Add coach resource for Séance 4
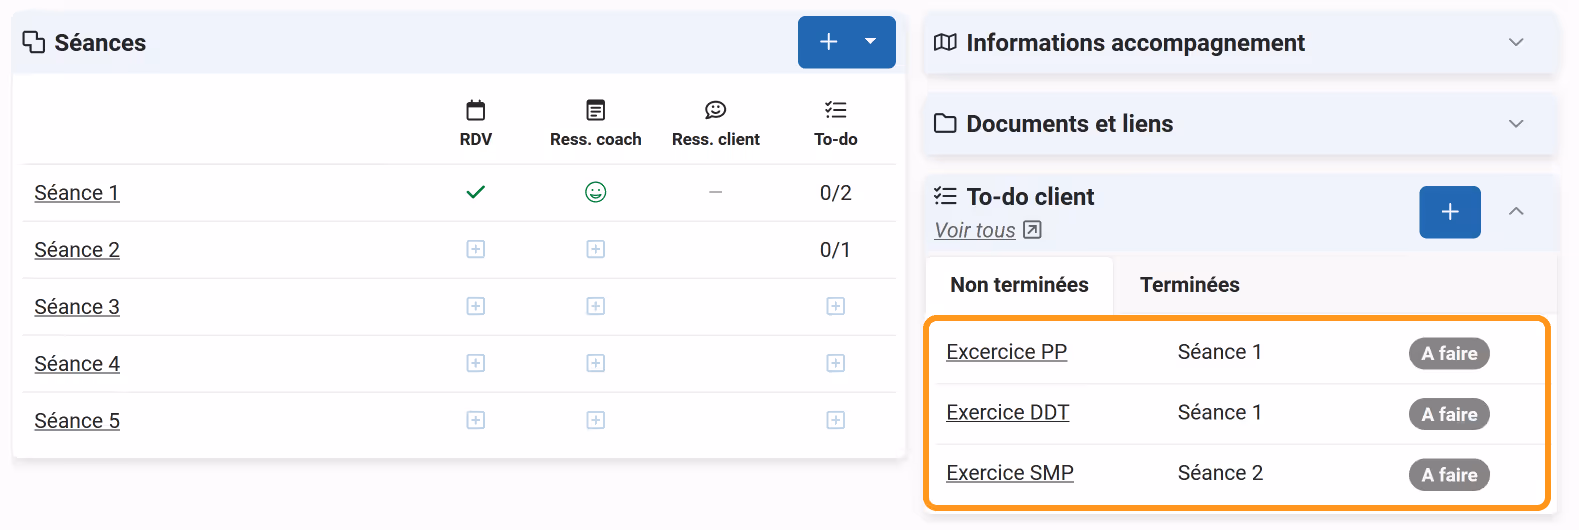Image resolution: width=1579 pixels, height=530 pixels. coord(596,363)
